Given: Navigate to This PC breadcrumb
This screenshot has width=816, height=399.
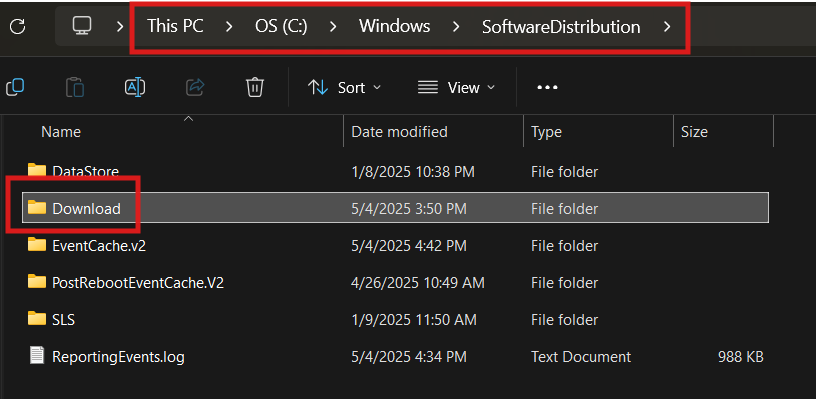Looking at the screenshot, I should pos(175,26).
